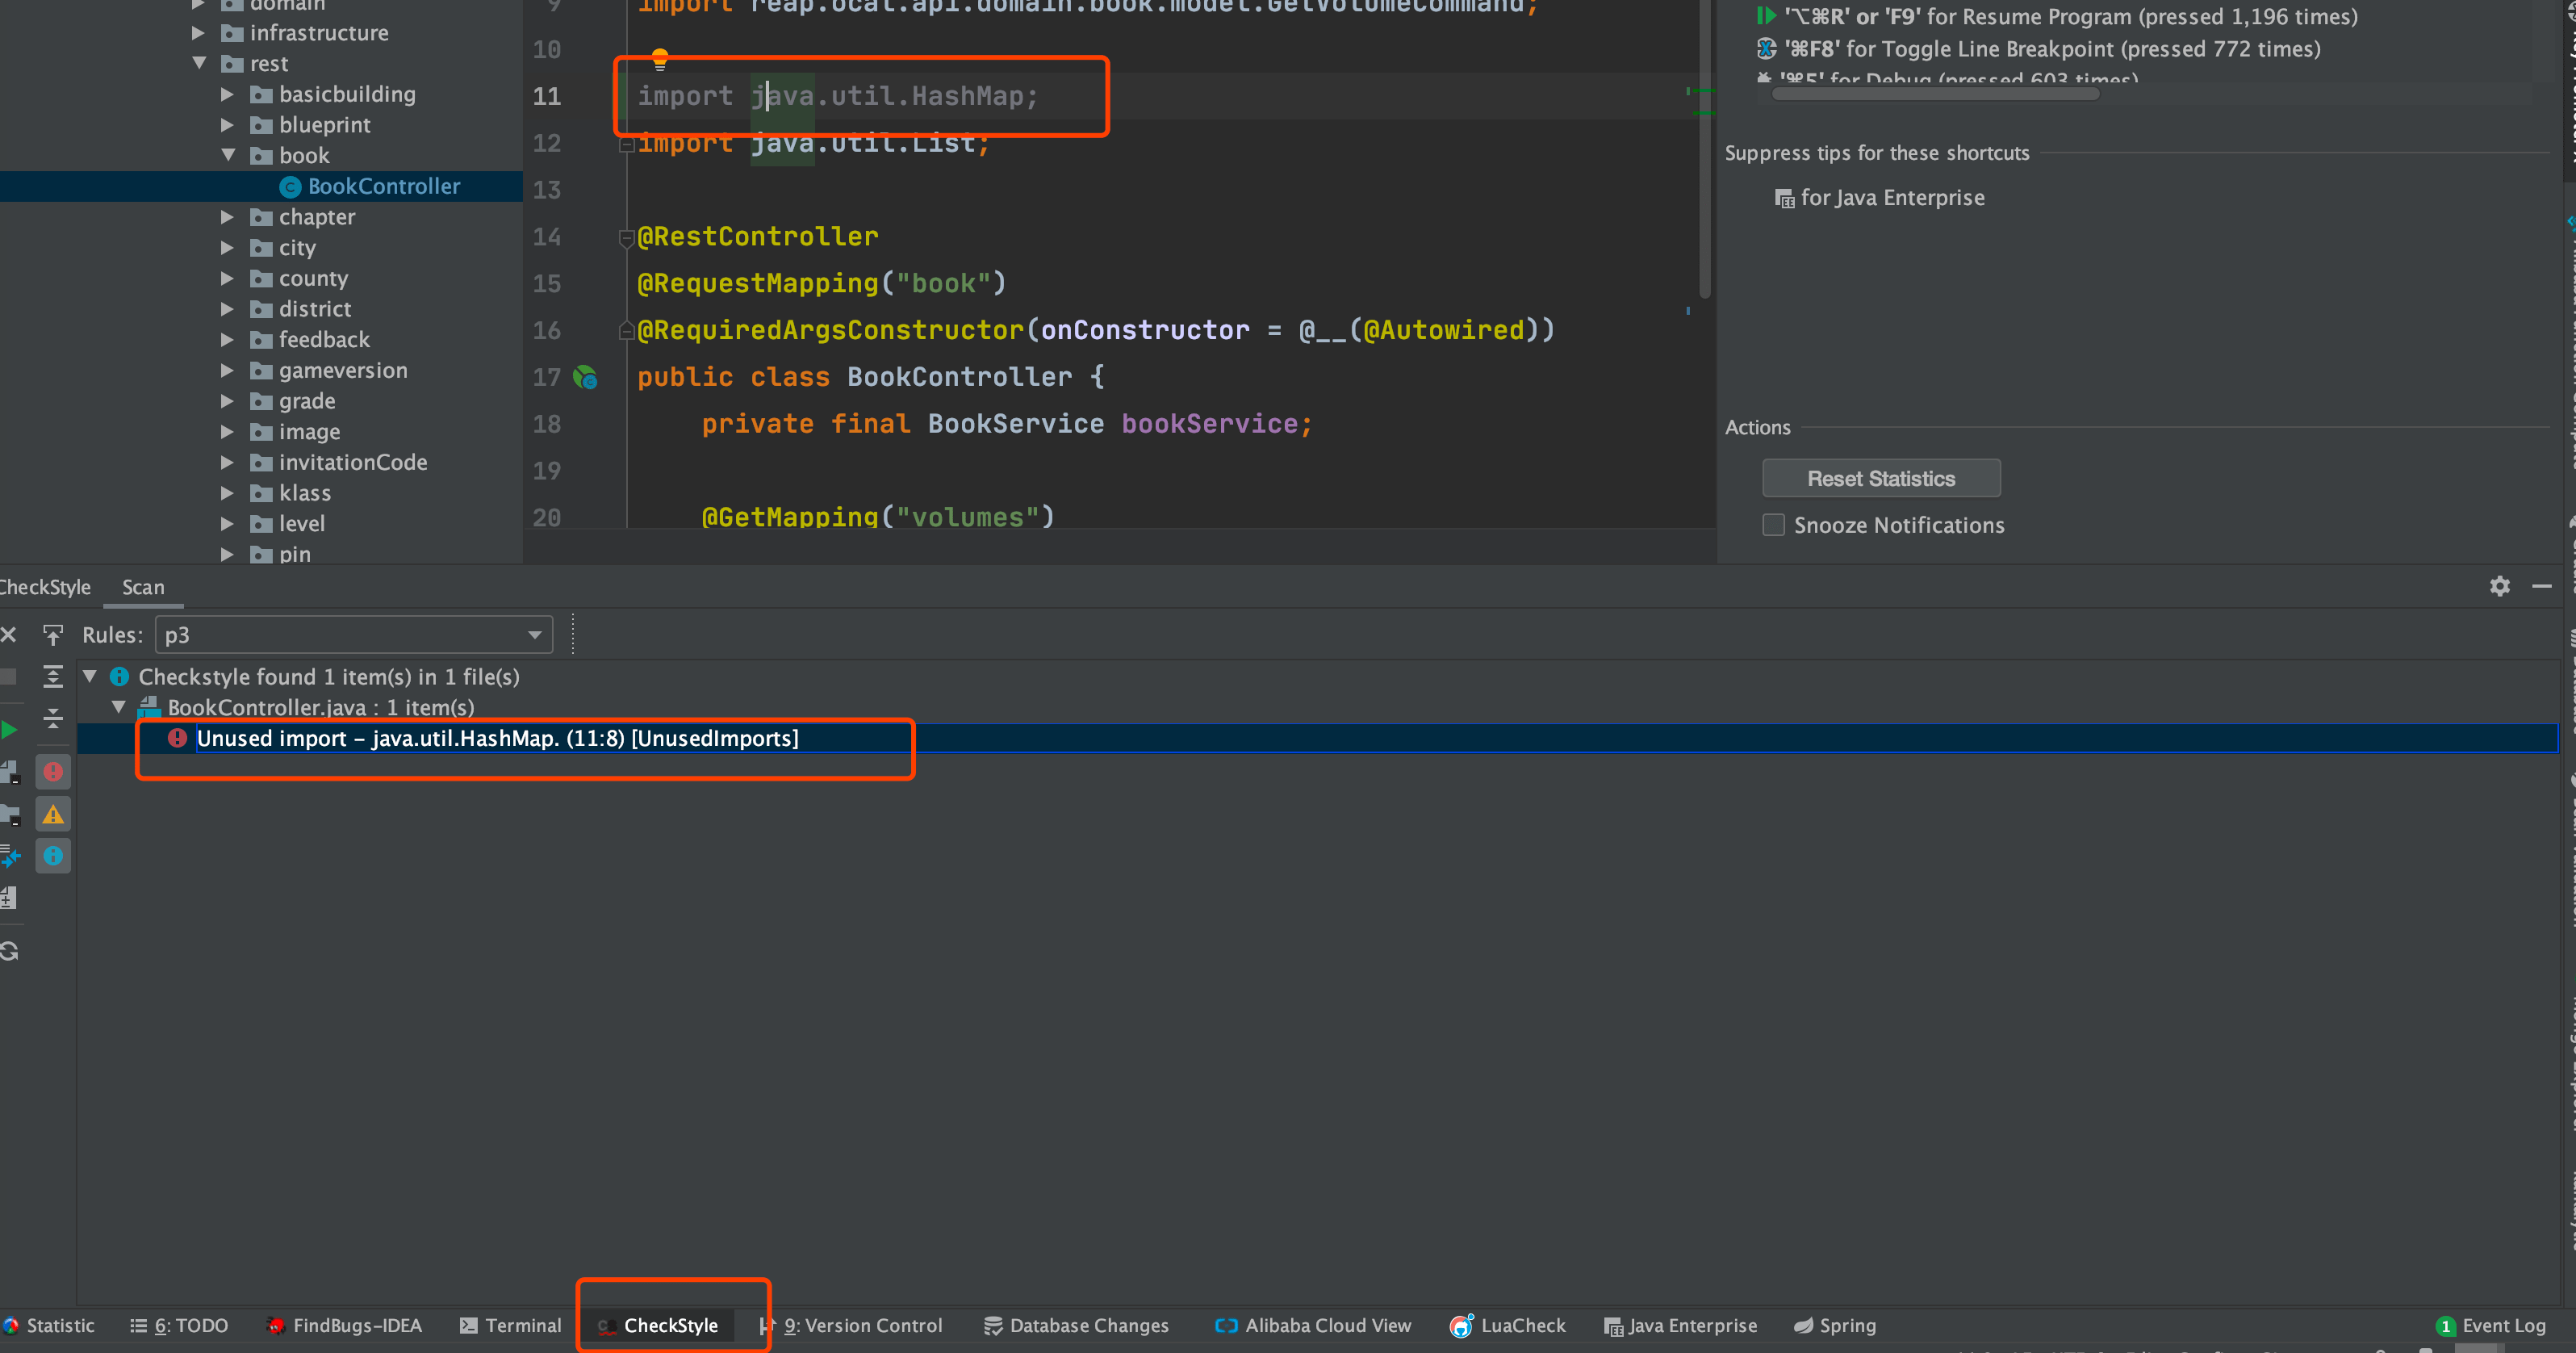Click on BookService type in line 18
2576x1353 pixels.
[x=1015, y=424]
